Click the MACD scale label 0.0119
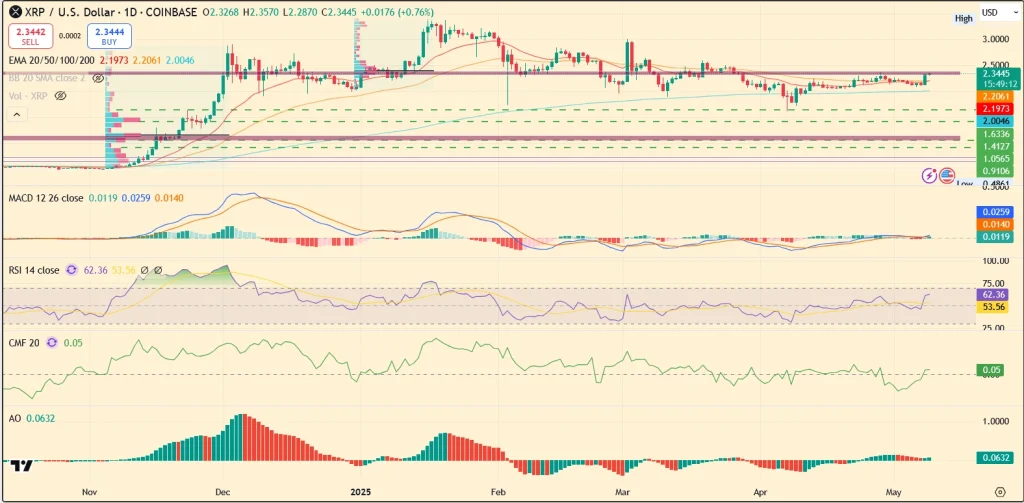This screenshot has height=503, width=1024. [994, 237]
